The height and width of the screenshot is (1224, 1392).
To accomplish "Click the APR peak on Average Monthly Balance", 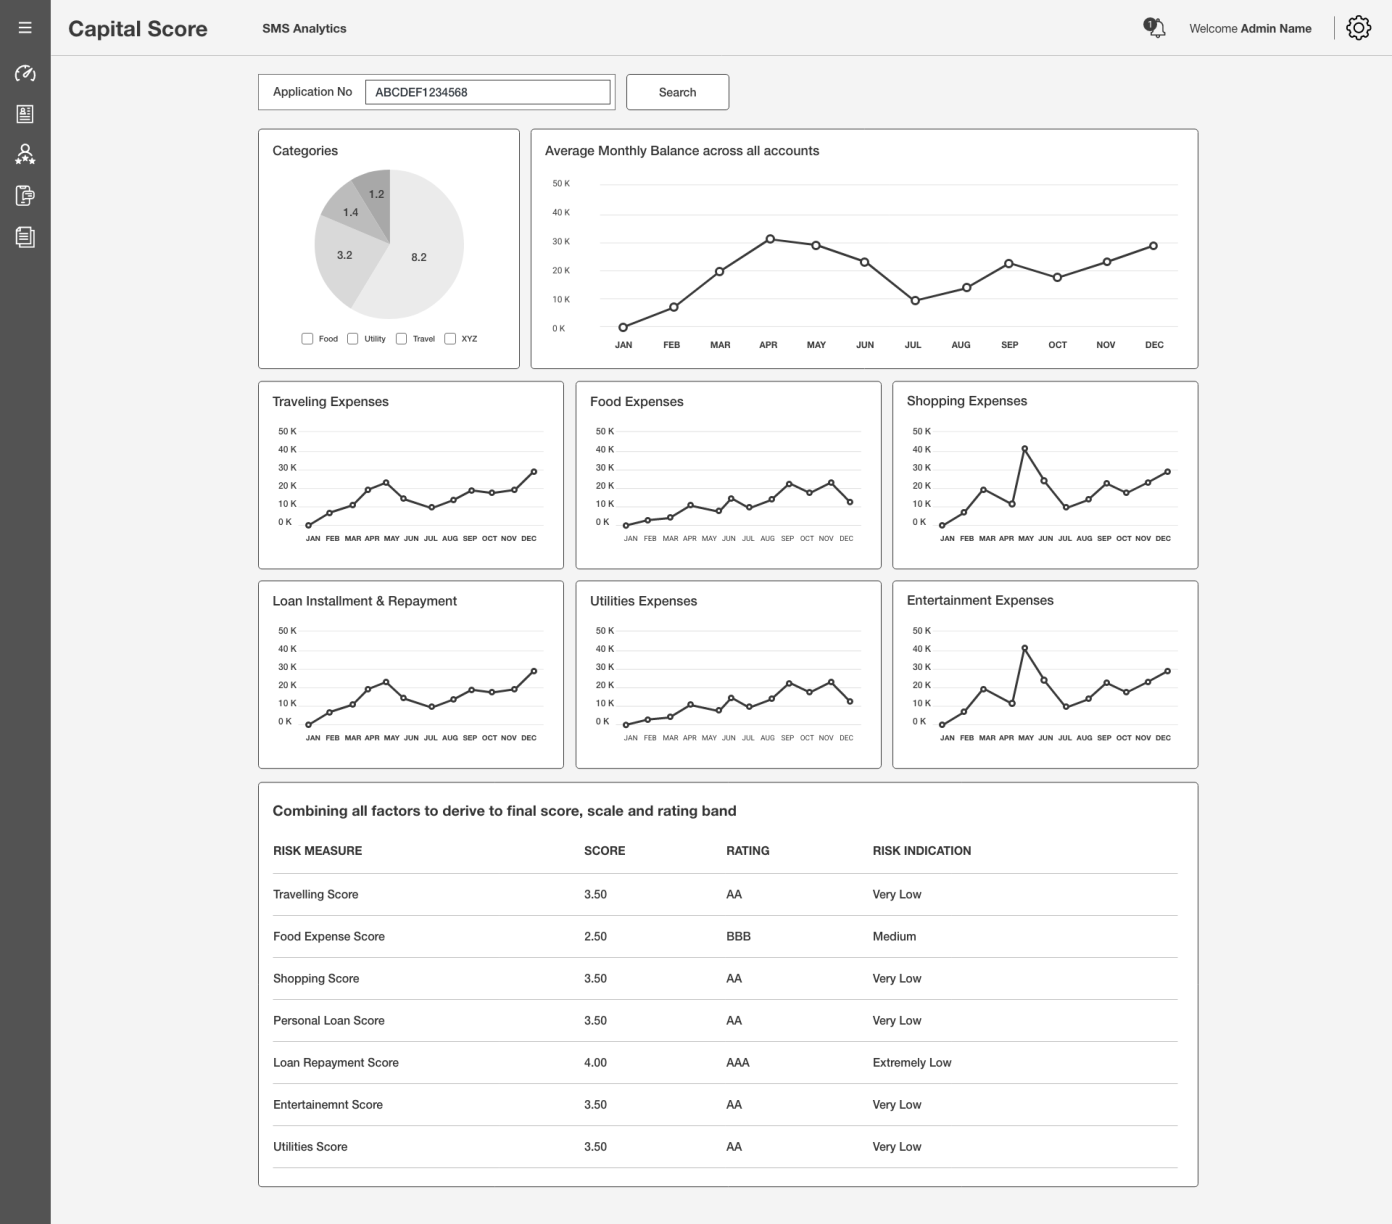I will (768, 238).
